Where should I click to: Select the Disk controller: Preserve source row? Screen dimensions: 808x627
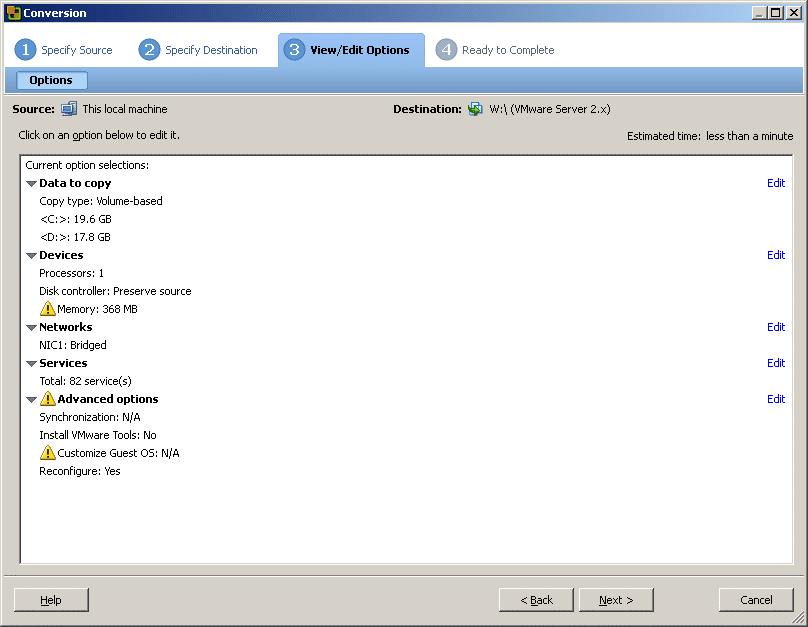coord(115,291)
